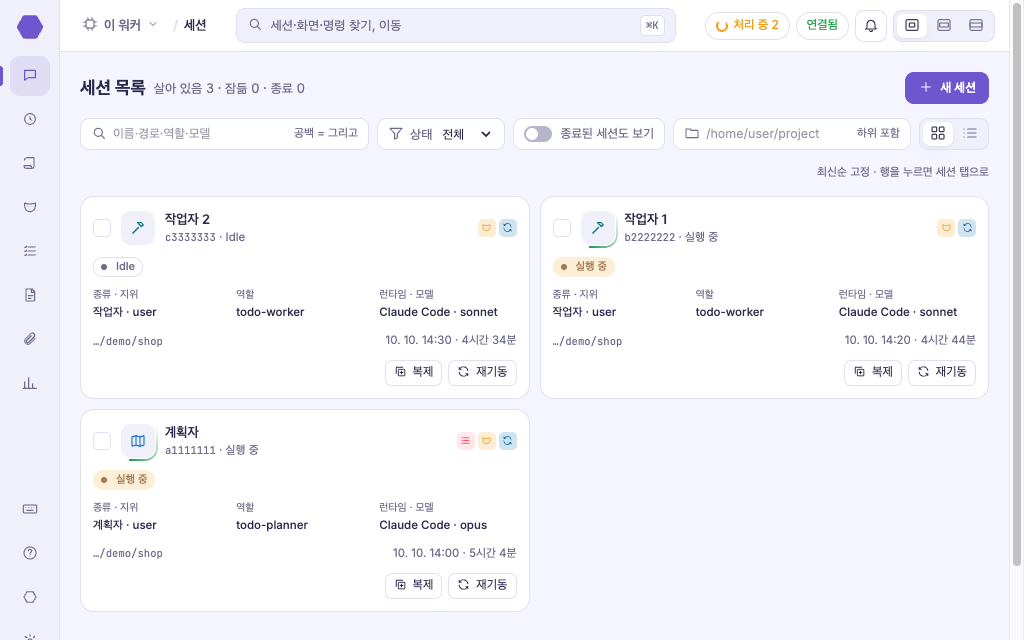Viewport: 1024px width, 640px height.
Task: Open the document icon in sidebar
Action: [30, 295]
